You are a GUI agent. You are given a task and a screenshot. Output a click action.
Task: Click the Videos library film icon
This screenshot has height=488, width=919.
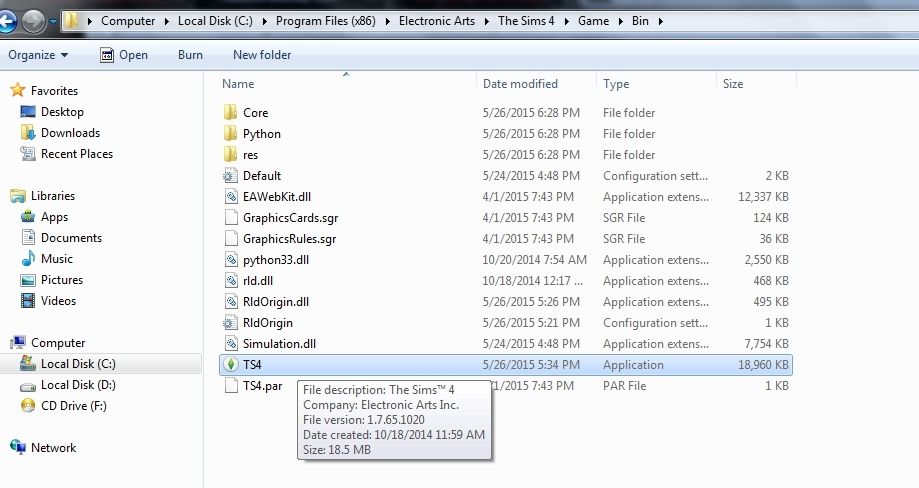pos(28,301)
